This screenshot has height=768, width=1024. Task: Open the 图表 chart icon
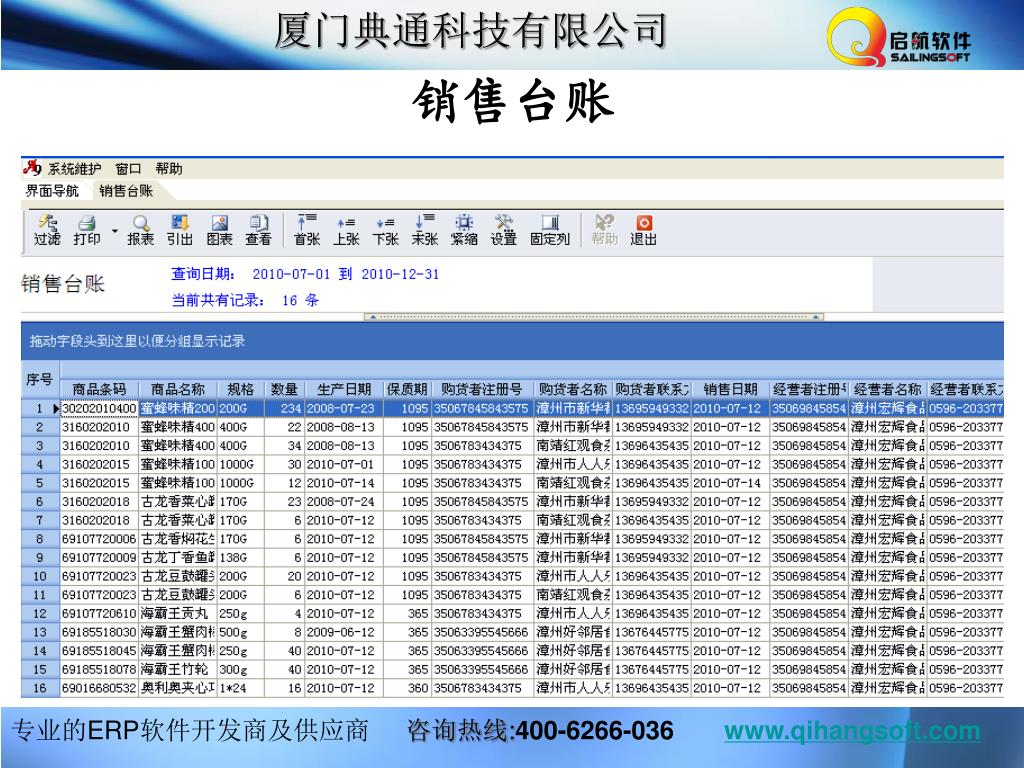pos(219,230)
